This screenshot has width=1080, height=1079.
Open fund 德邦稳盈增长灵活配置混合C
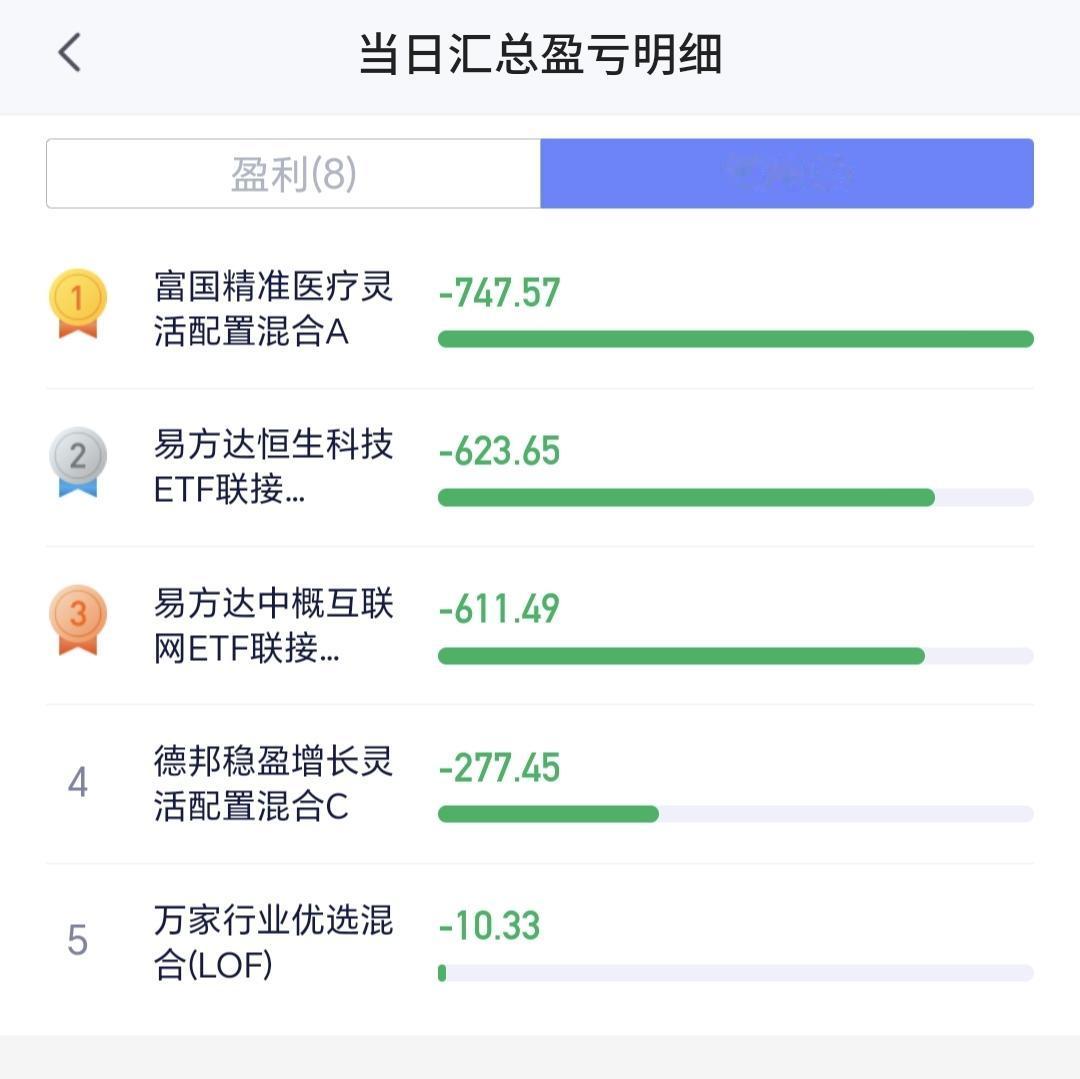click(x=273, y=783)
